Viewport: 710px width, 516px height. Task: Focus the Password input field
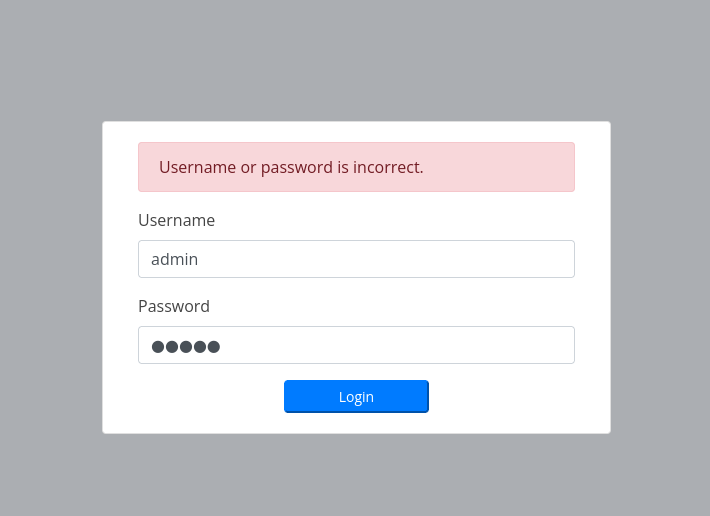[x=356, y=345]
